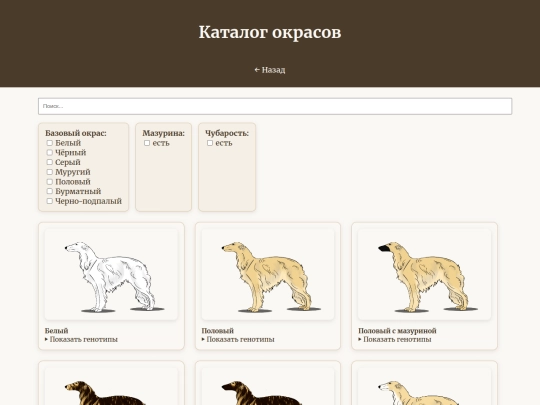Screen dimensions: 540x405
Task: Click the Половый с мазуриной title
Action: [x=397, y=331]
